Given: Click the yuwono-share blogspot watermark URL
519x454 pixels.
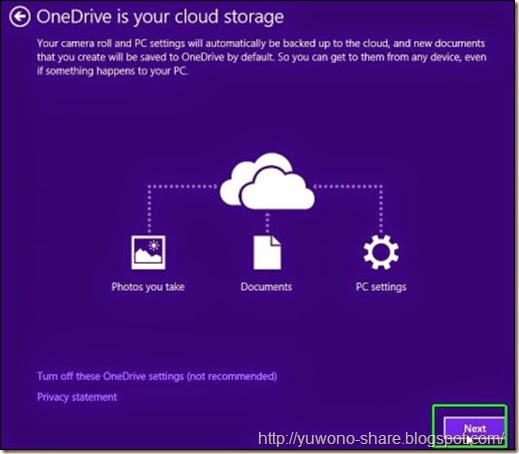Looking at the screenshot, I should (x=381, y=438).
